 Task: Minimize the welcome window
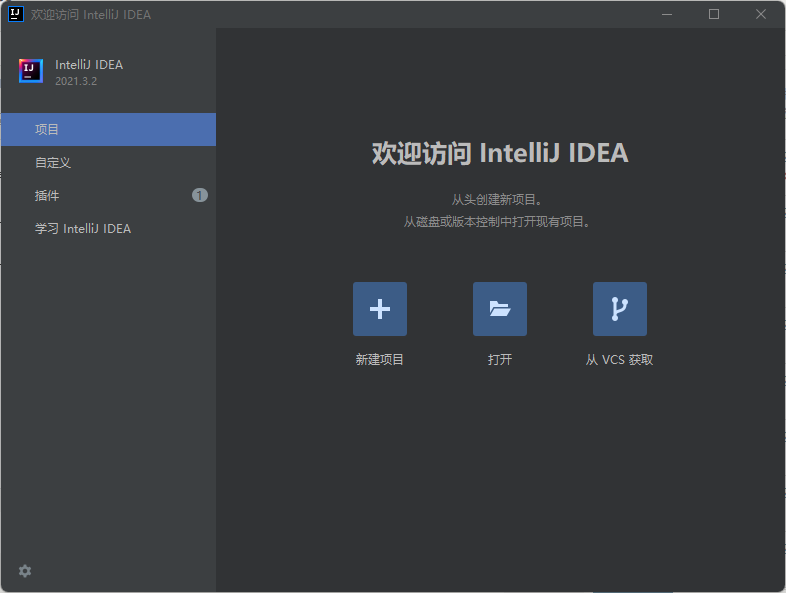[667, 14]
